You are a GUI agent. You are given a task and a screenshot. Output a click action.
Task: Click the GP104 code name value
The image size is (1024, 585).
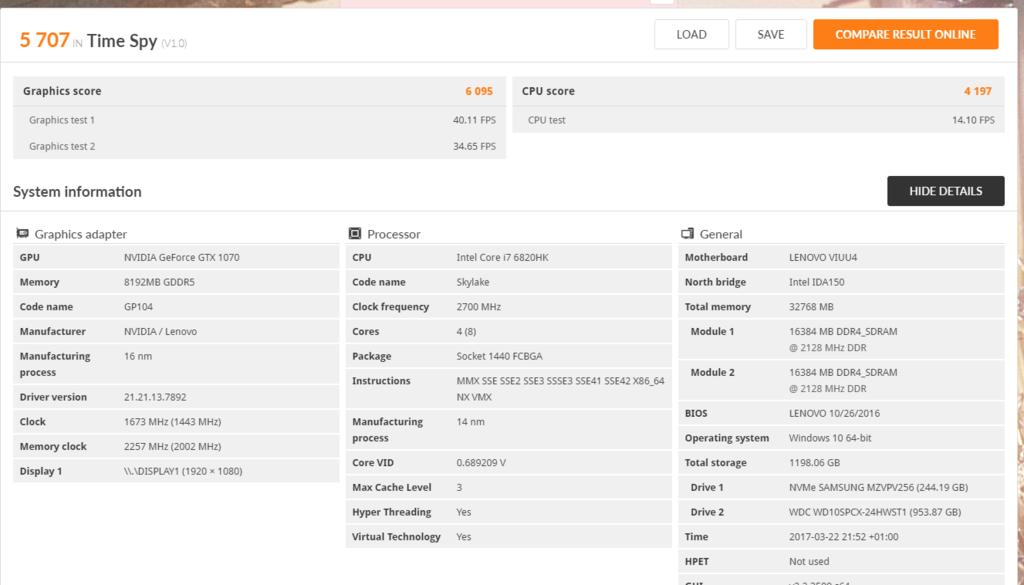[x=138, y=307]
